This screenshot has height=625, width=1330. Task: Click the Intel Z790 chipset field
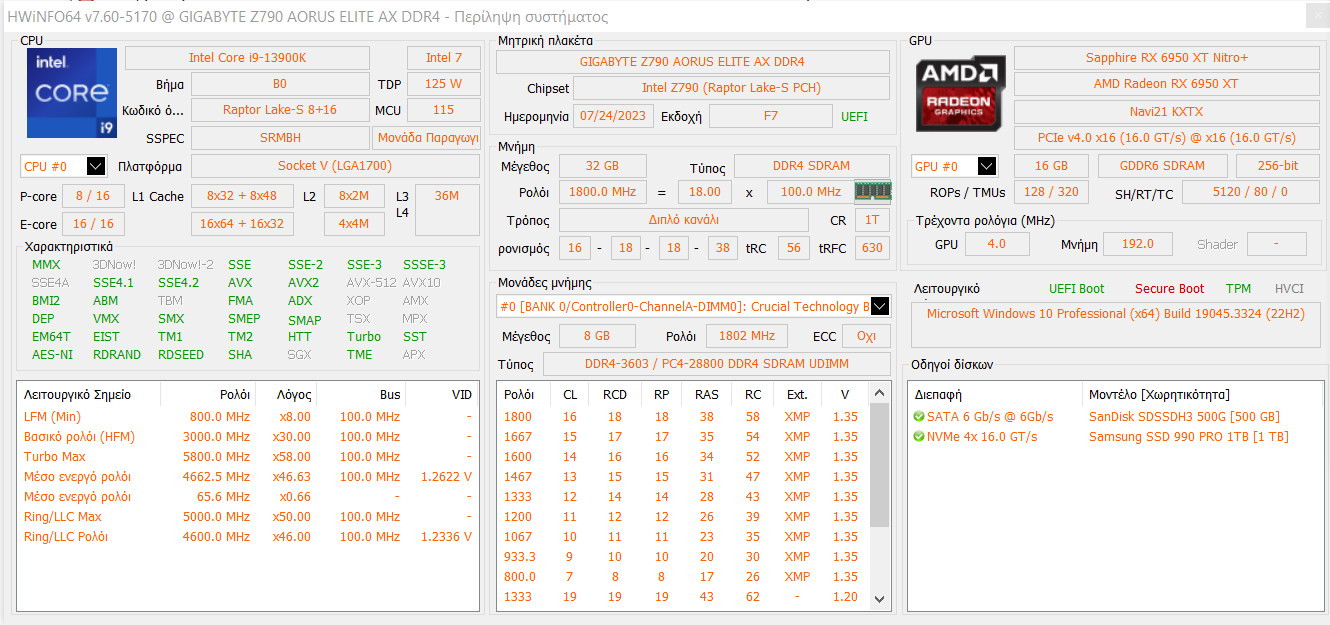(x=732, y=88)
